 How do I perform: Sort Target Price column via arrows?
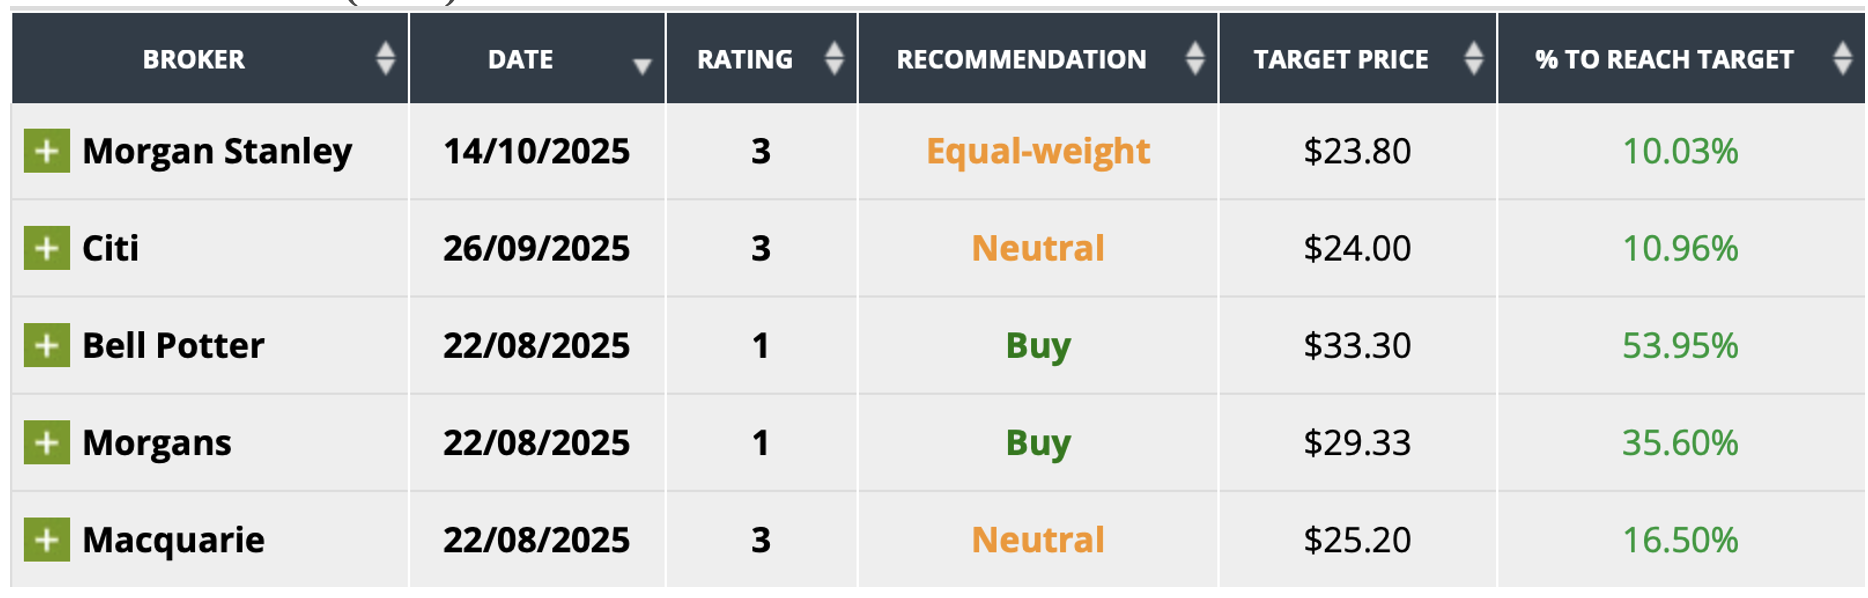click(1473, 59)
